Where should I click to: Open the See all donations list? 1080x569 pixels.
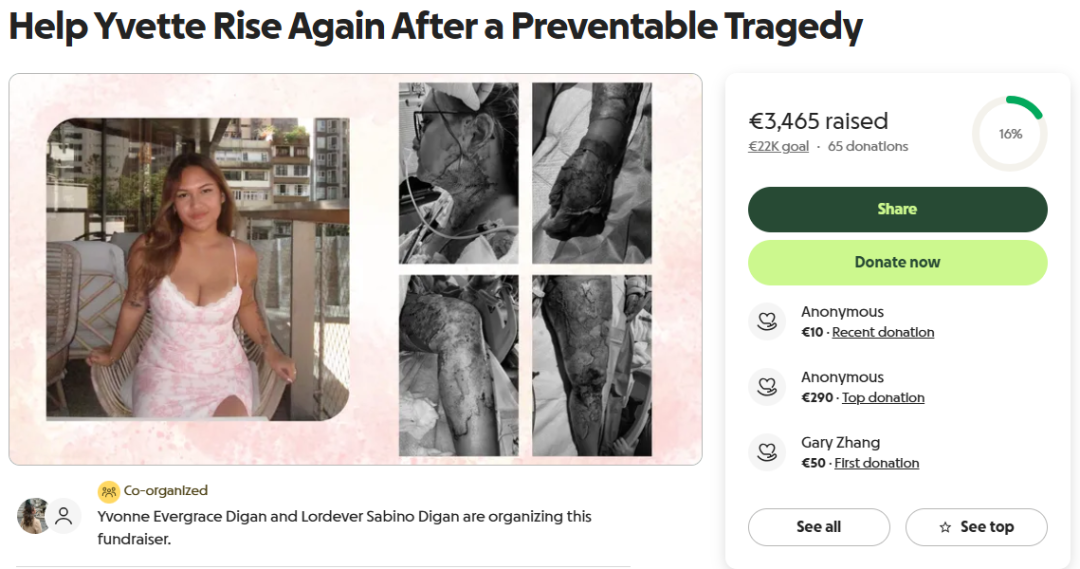tap(819, 527)
